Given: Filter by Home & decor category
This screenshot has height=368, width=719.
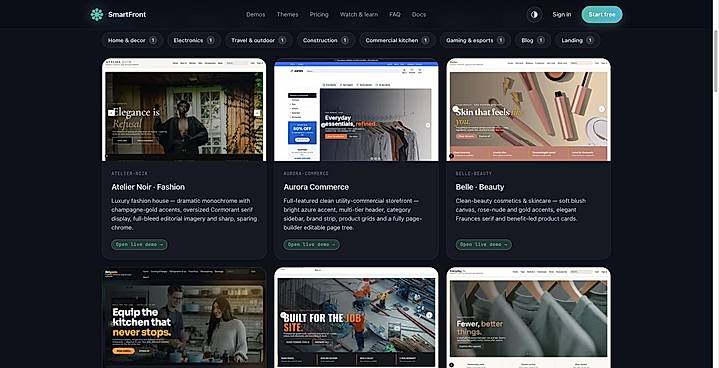Looking at the screenshot, I should click(x=132, y=40).
